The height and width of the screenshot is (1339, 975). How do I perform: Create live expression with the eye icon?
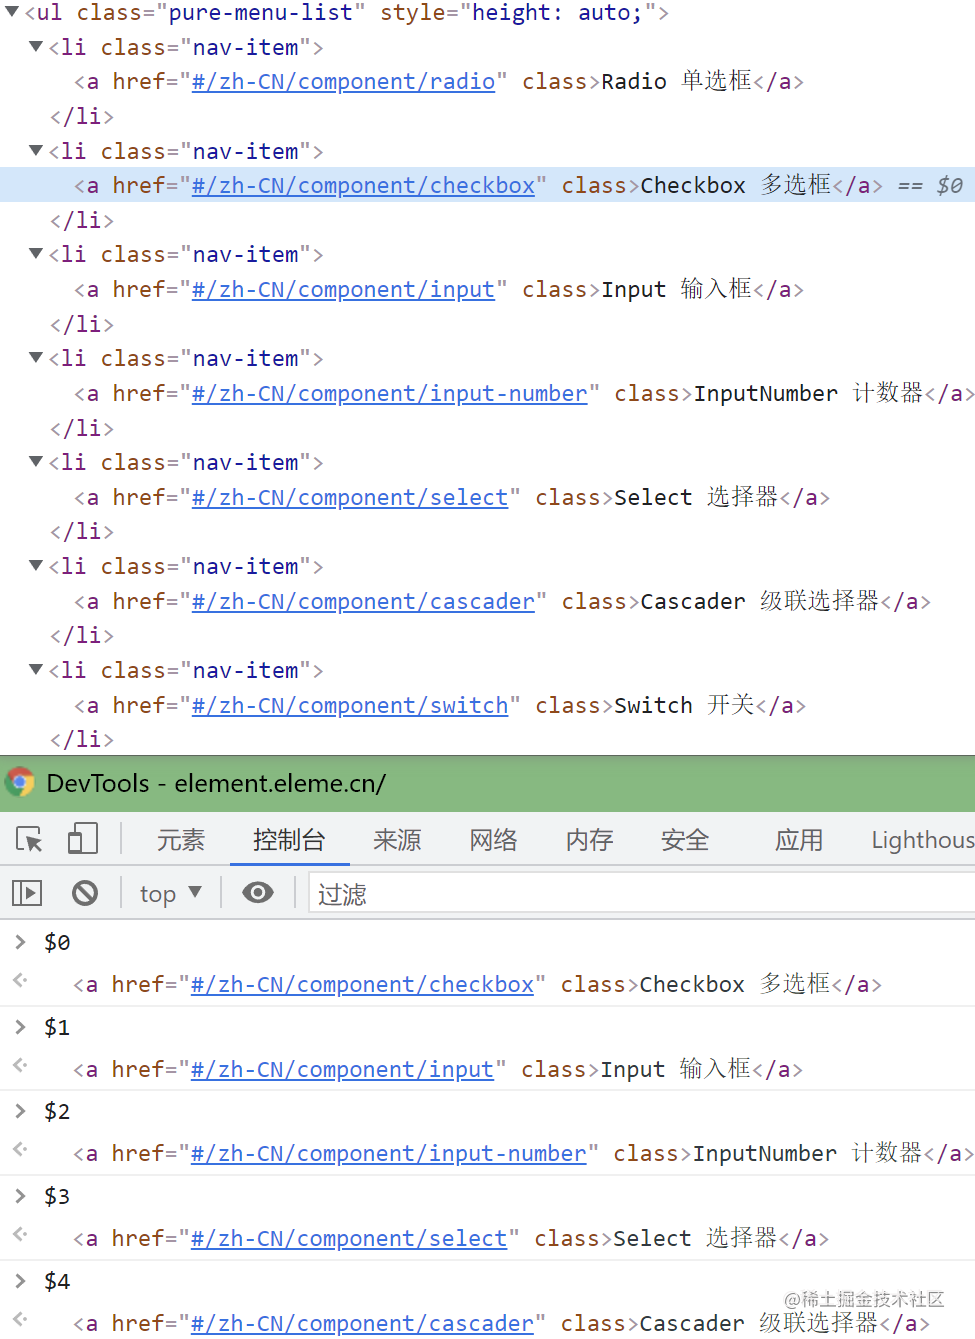point(258,892)
